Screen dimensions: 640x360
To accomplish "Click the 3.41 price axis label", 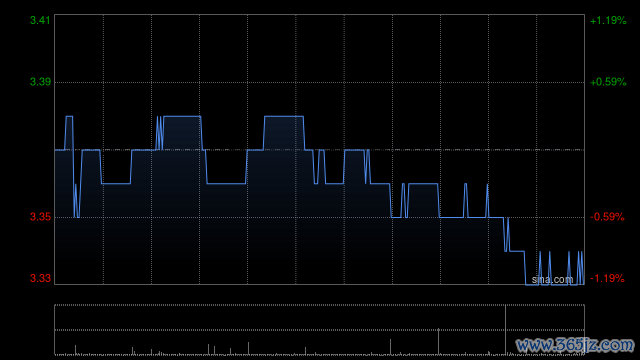I will coord(40,20).
